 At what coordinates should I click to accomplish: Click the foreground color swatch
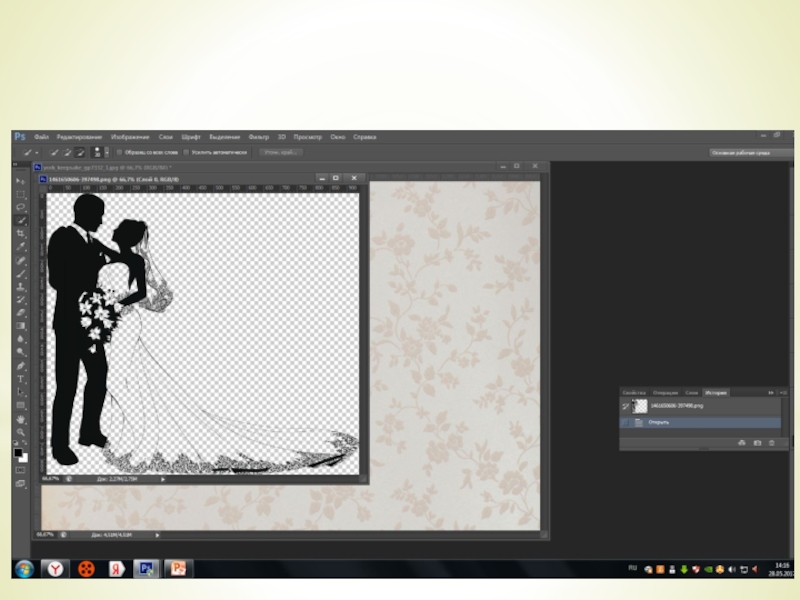pyautogui.click(x=18, y=452)
